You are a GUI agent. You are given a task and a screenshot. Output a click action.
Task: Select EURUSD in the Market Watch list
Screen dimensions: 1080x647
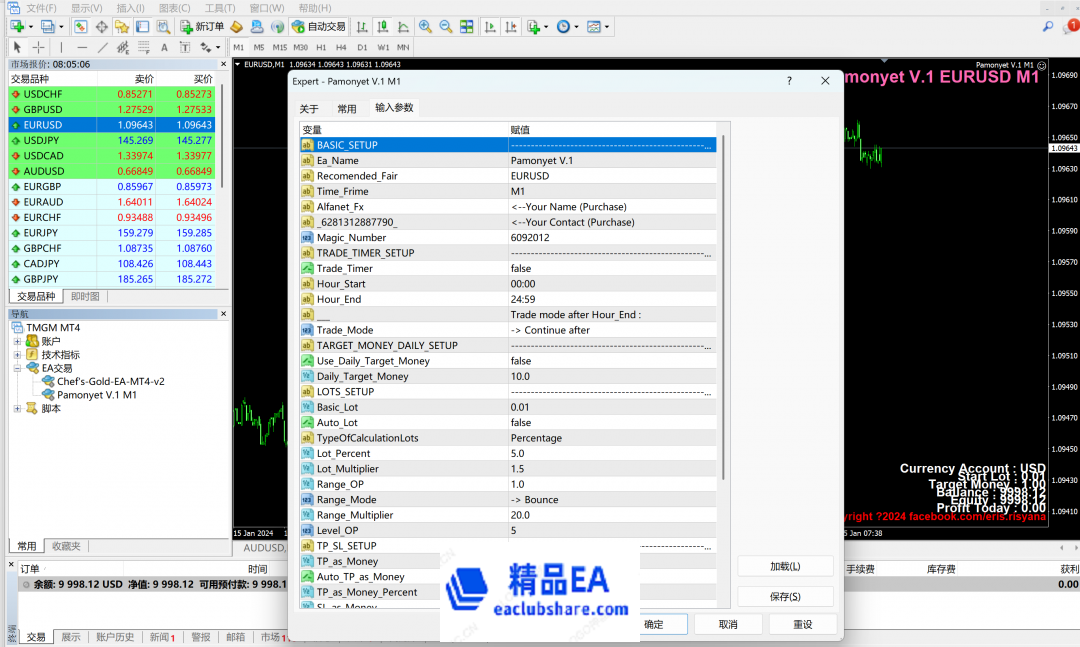47,124
